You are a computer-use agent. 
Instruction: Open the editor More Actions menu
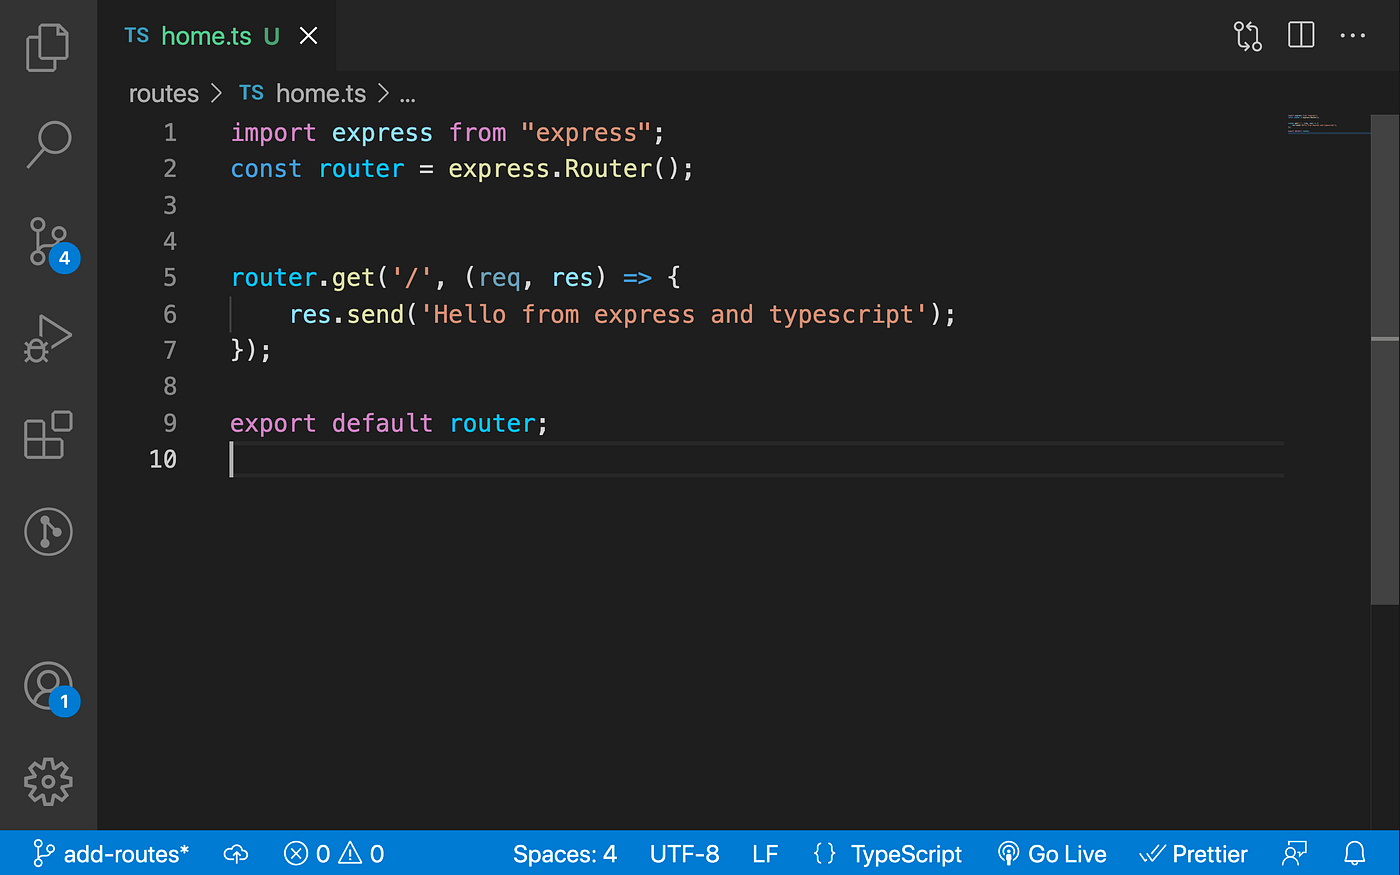pos(1352,35)
